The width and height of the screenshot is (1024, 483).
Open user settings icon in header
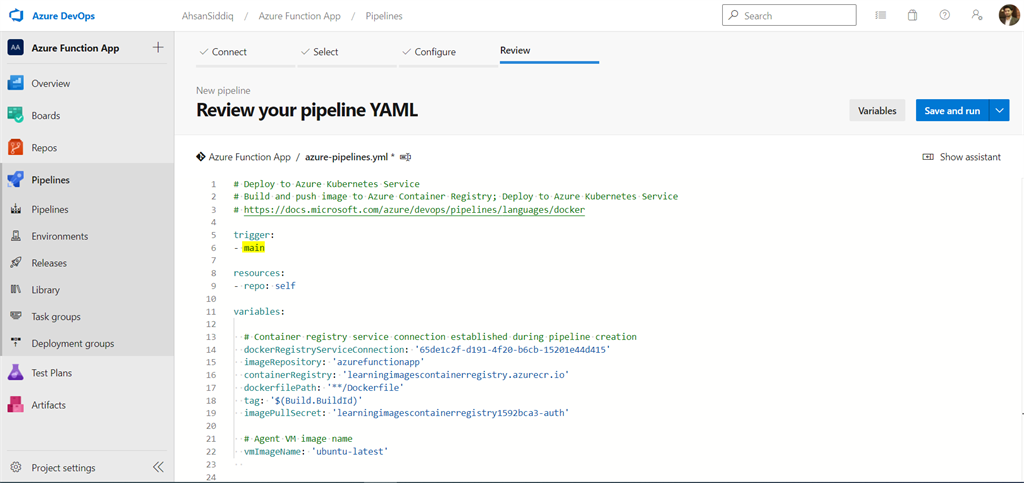pos(976,15)
